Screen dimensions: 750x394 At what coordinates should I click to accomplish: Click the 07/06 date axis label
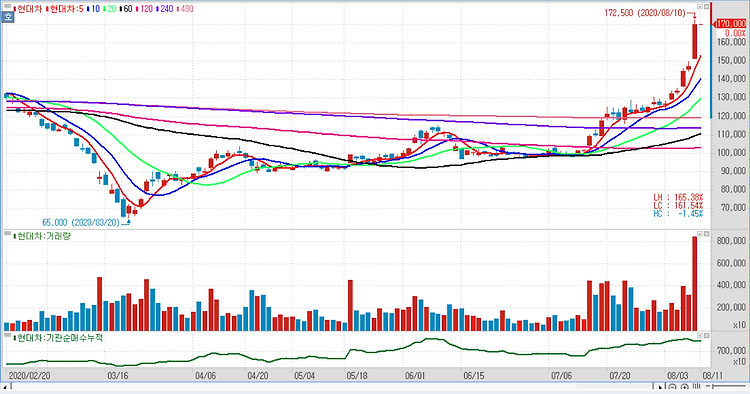point(562,376)
